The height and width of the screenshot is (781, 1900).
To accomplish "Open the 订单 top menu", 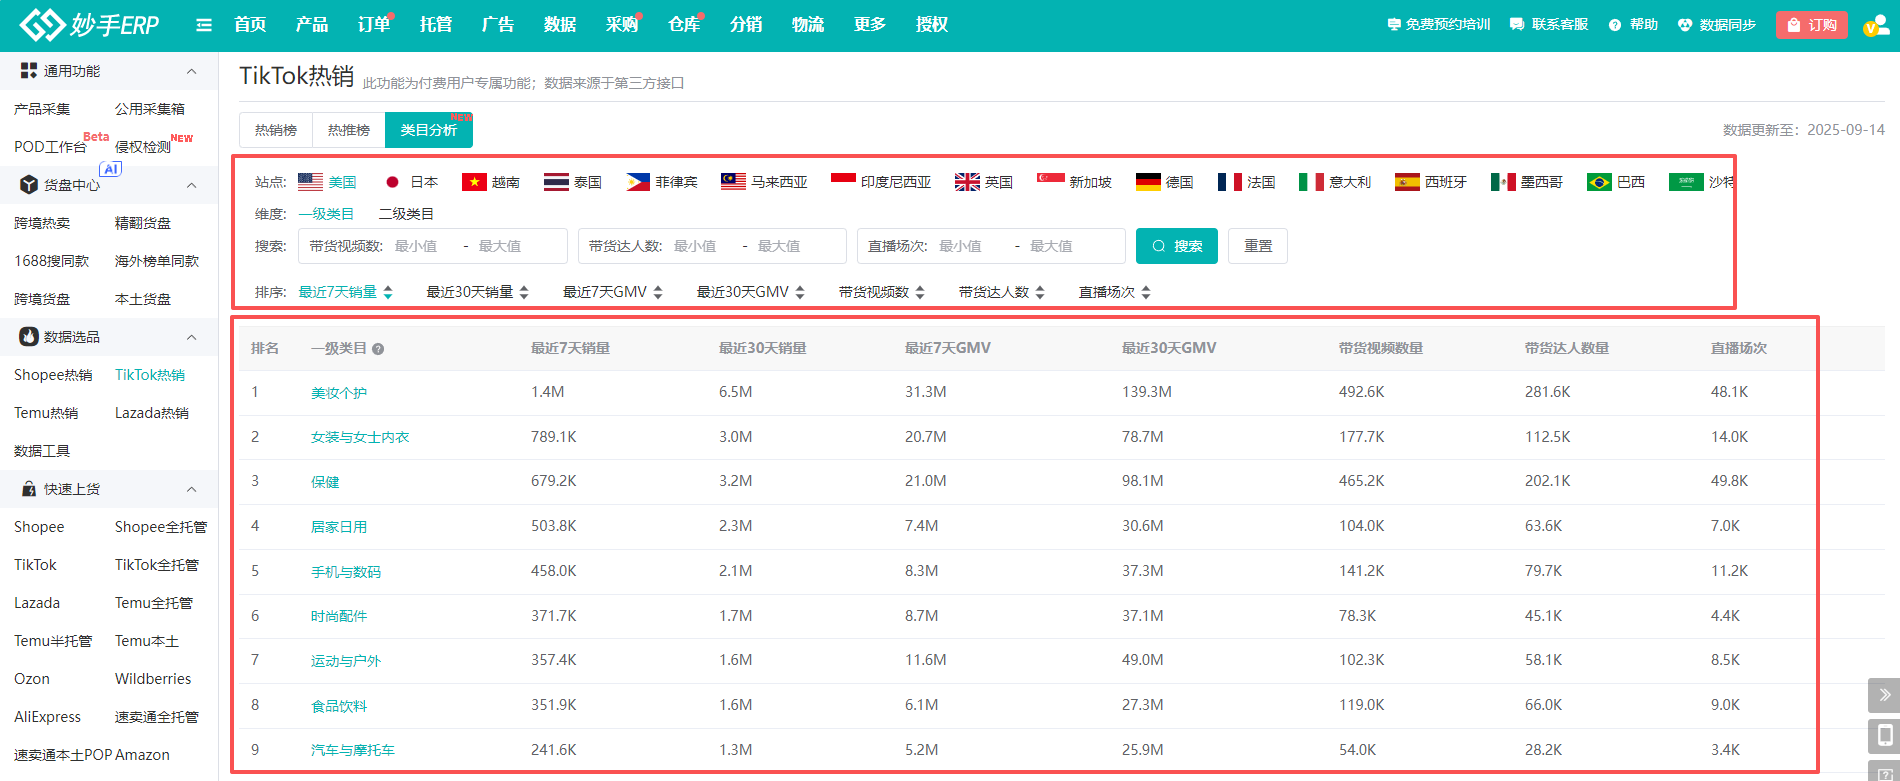I will (374, 25).
